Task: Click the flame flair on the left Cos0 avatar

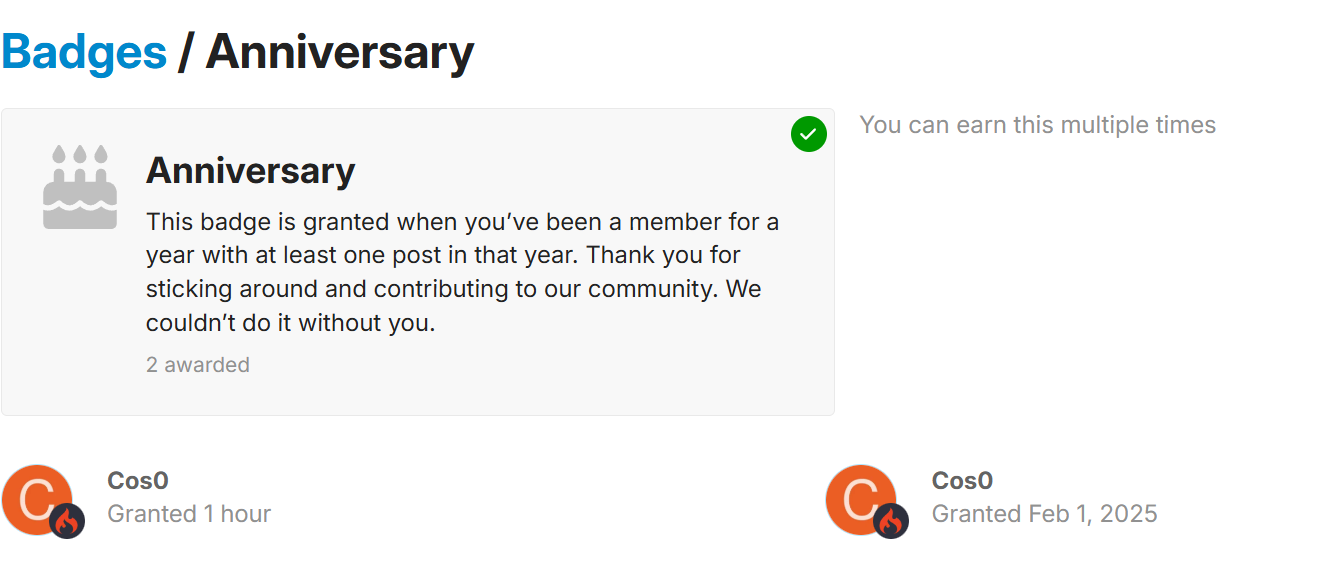Action: click(x=67, y=521)
